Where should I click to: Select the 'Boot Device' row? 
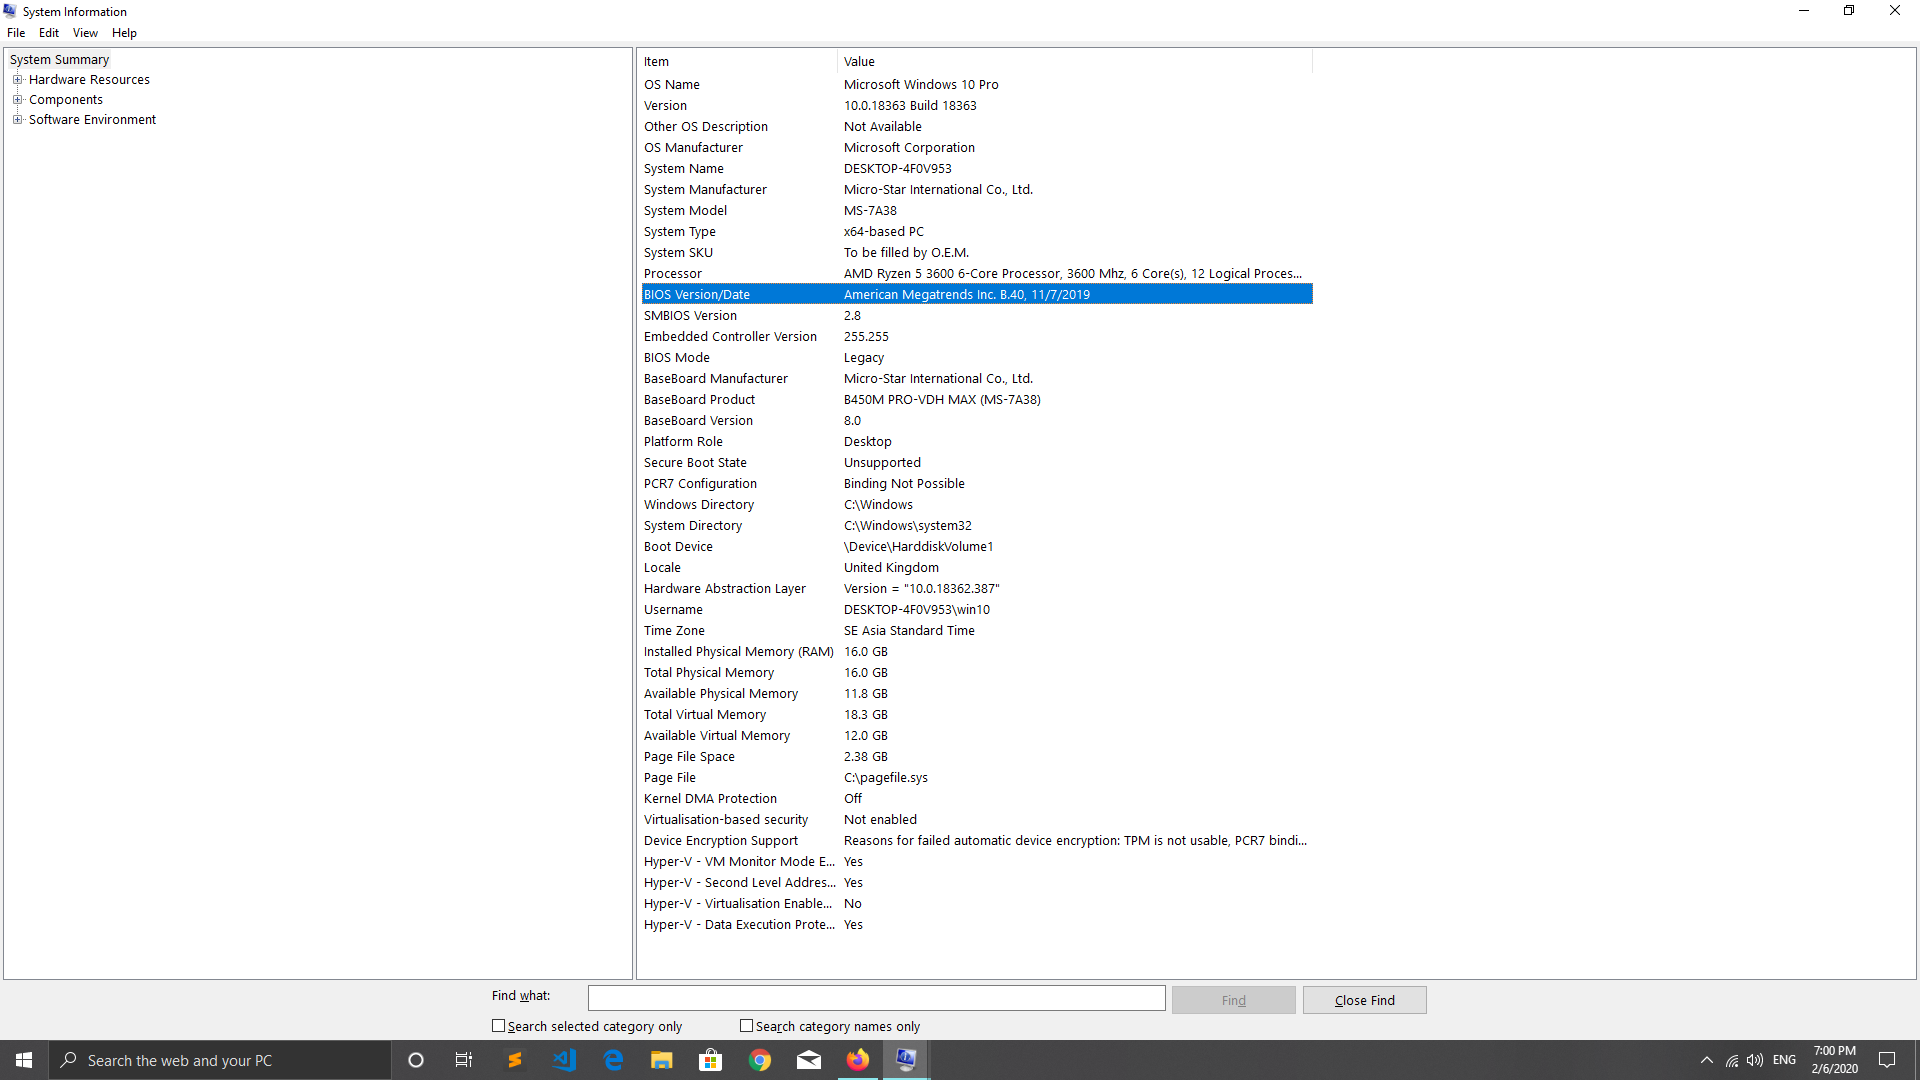click(x=976, y=547)
